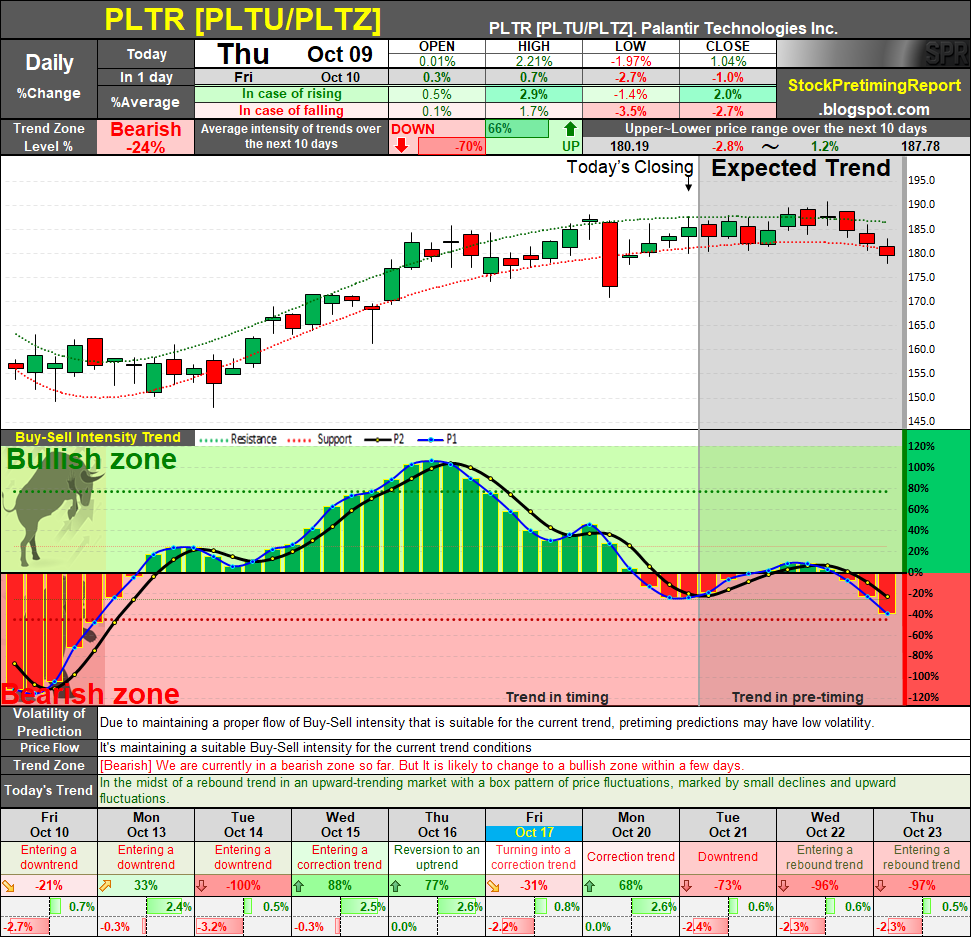Select the P1 legend entry
971x937 pixels.
[437, 439]
